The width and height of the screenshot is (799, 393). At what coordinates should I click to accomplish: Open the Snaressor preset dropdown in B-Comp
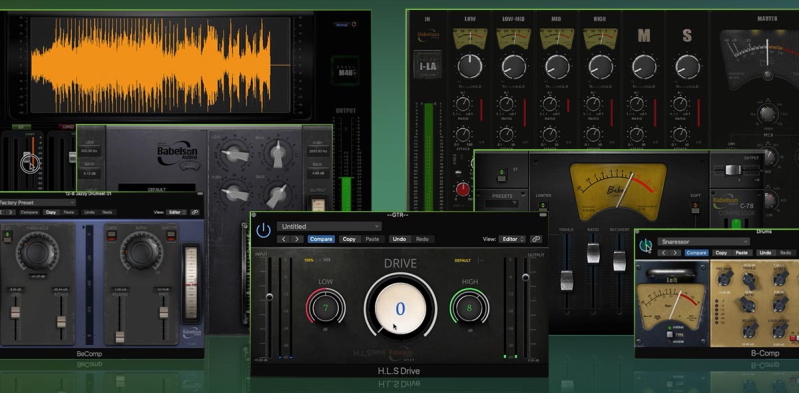(703, 242)
